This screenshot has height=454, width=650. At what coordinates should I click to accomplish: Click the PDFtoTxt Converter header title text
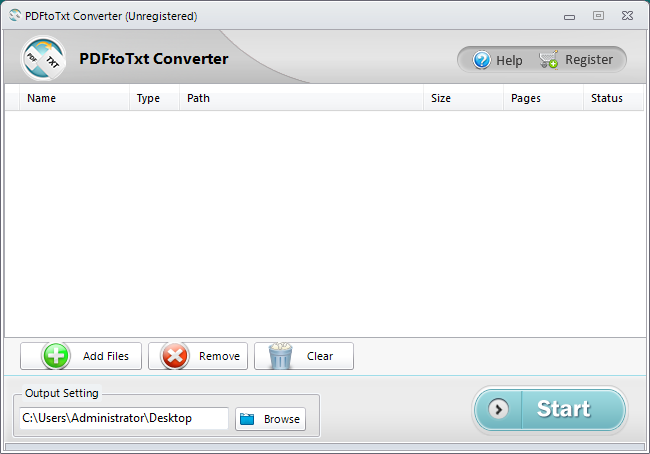pyautogui.click(x=153, y=59)
